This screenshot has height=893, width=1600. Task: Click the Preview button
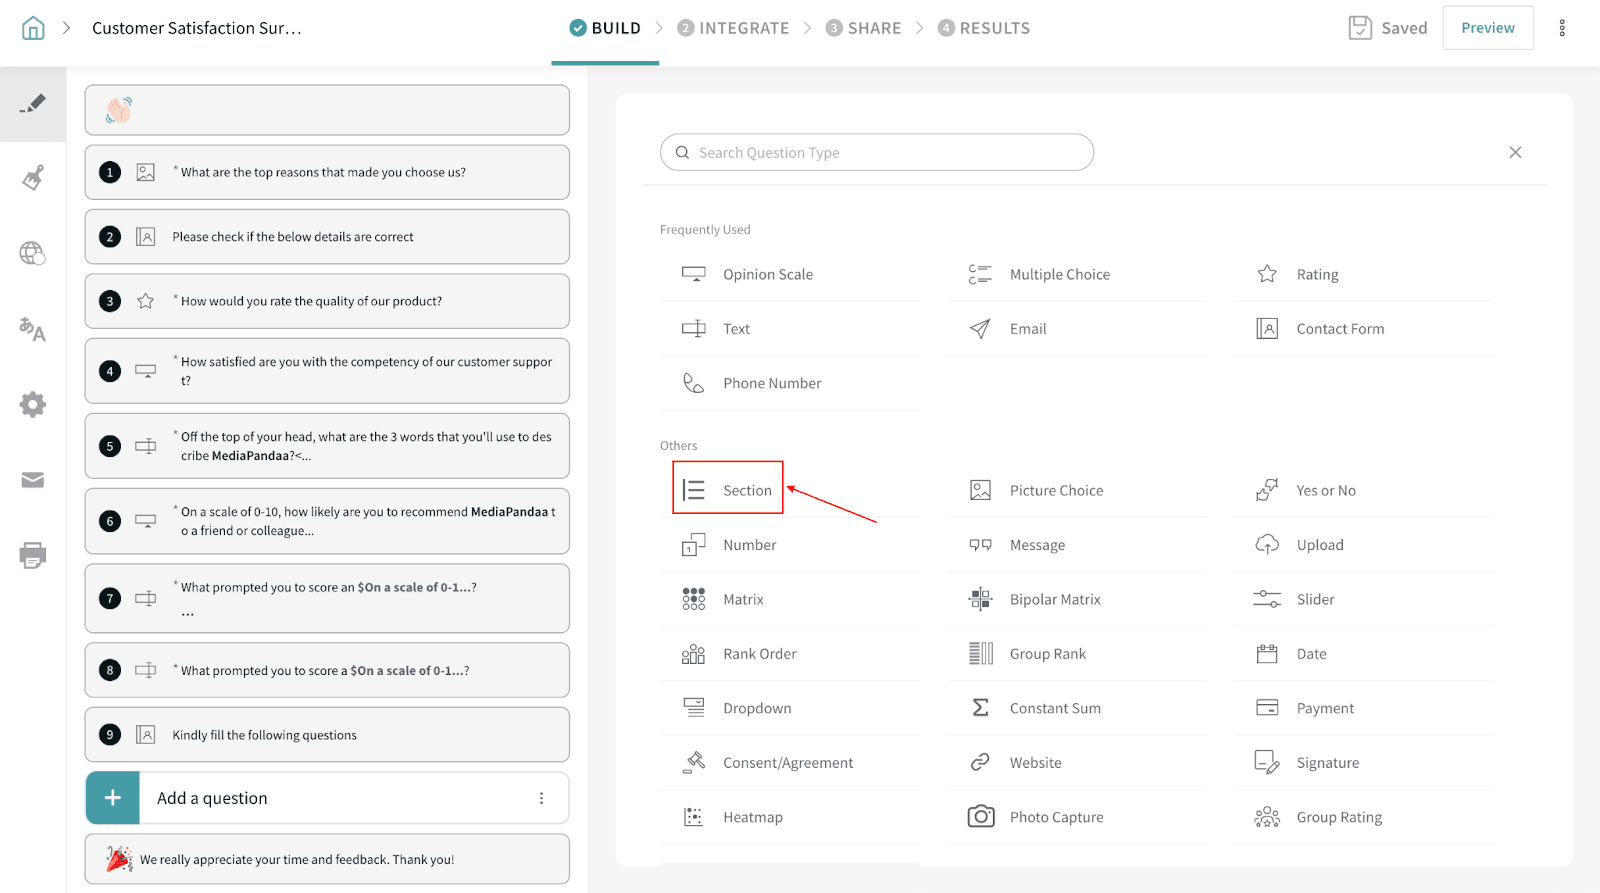(1487, 28)
